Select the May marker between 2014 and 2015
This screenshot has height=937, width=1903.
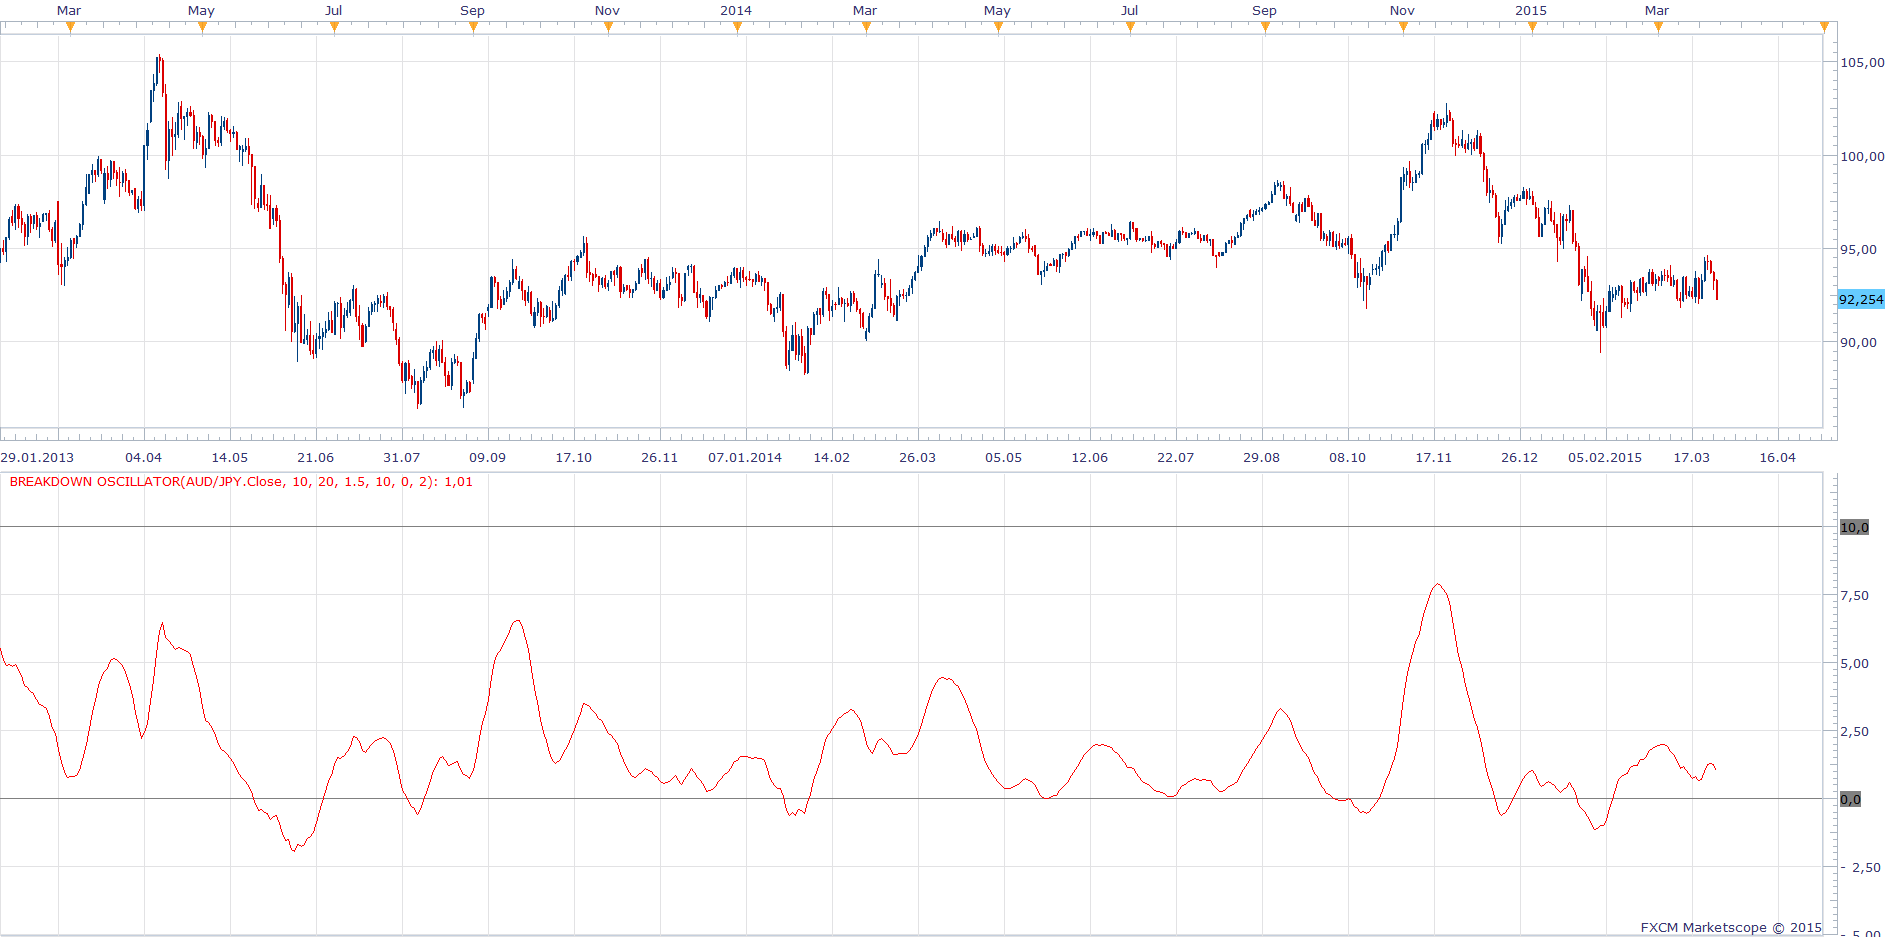tap(998, 27)
